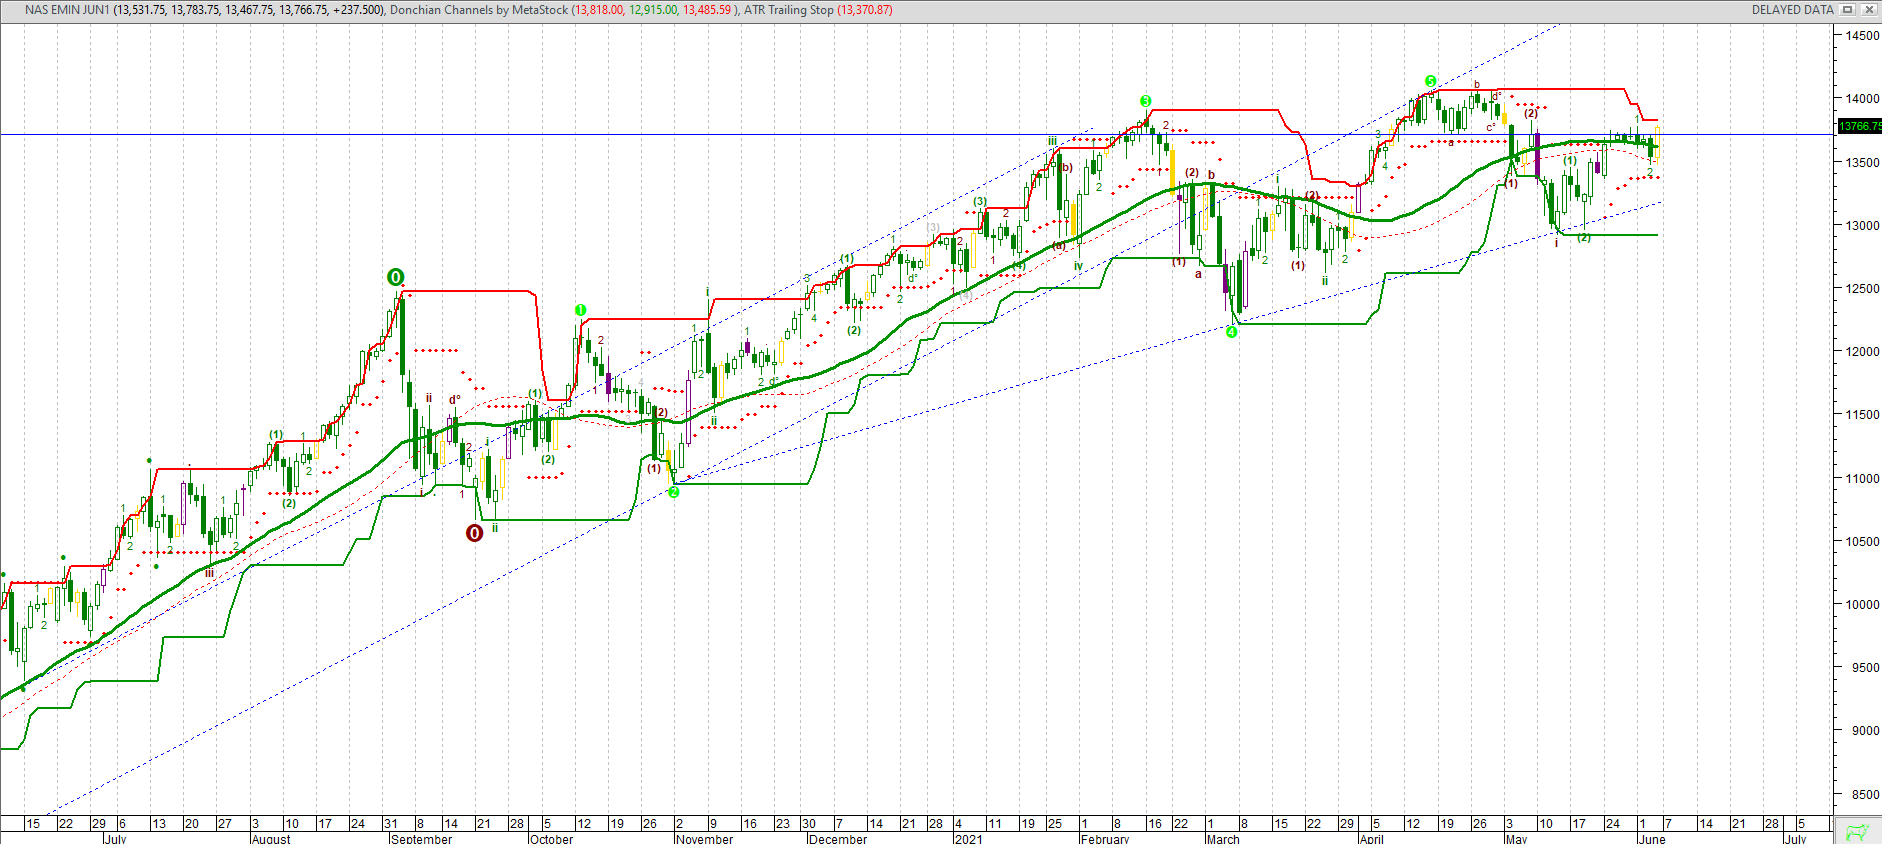Click the Donchian middle value 13,485.59
The image size is (1882, 844).
tap(707, 10)
